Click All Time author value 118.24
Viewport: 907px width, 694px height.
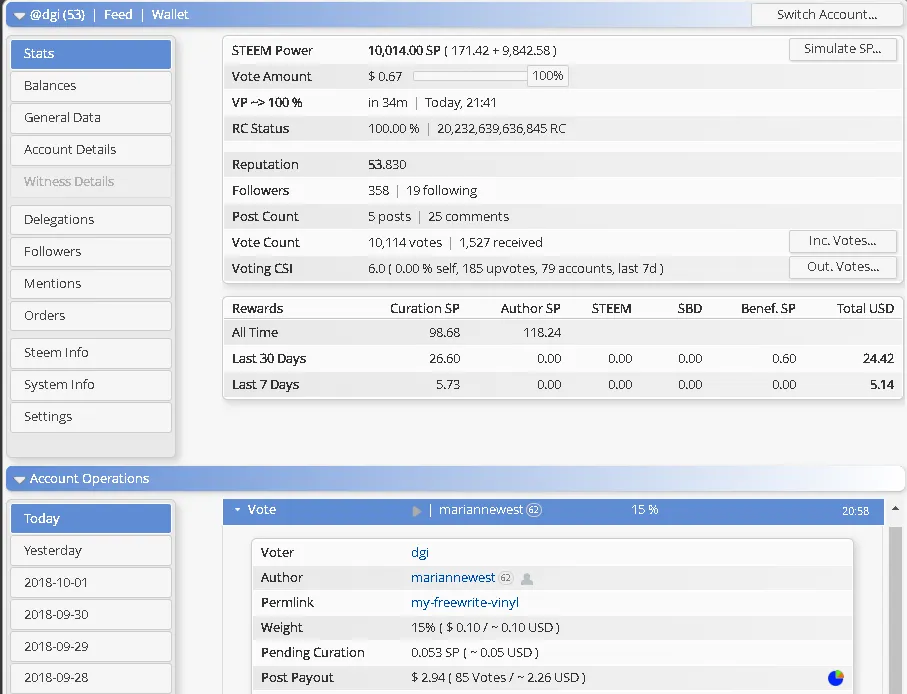(542, 333)
